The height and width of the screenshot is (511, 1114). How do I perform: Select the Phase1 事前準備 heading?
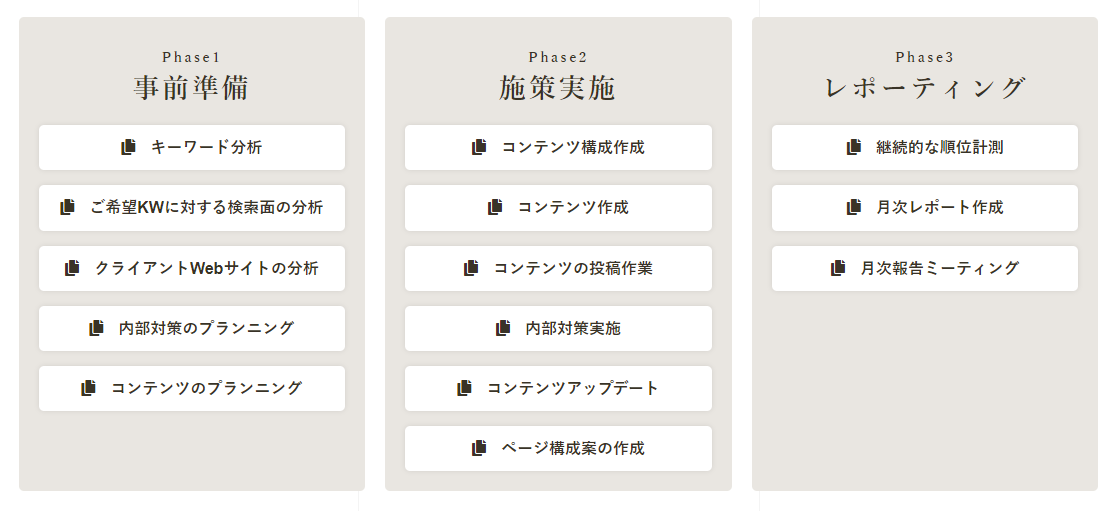click(192, 77)
